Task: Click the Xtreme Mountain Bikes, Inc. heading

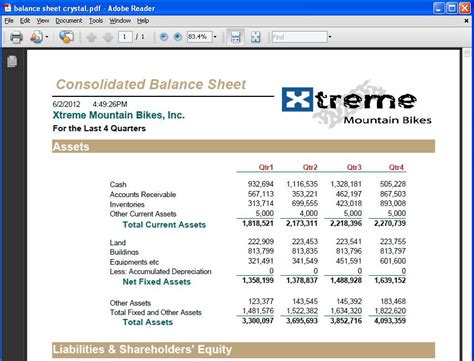Action: (x=119, y=115)
